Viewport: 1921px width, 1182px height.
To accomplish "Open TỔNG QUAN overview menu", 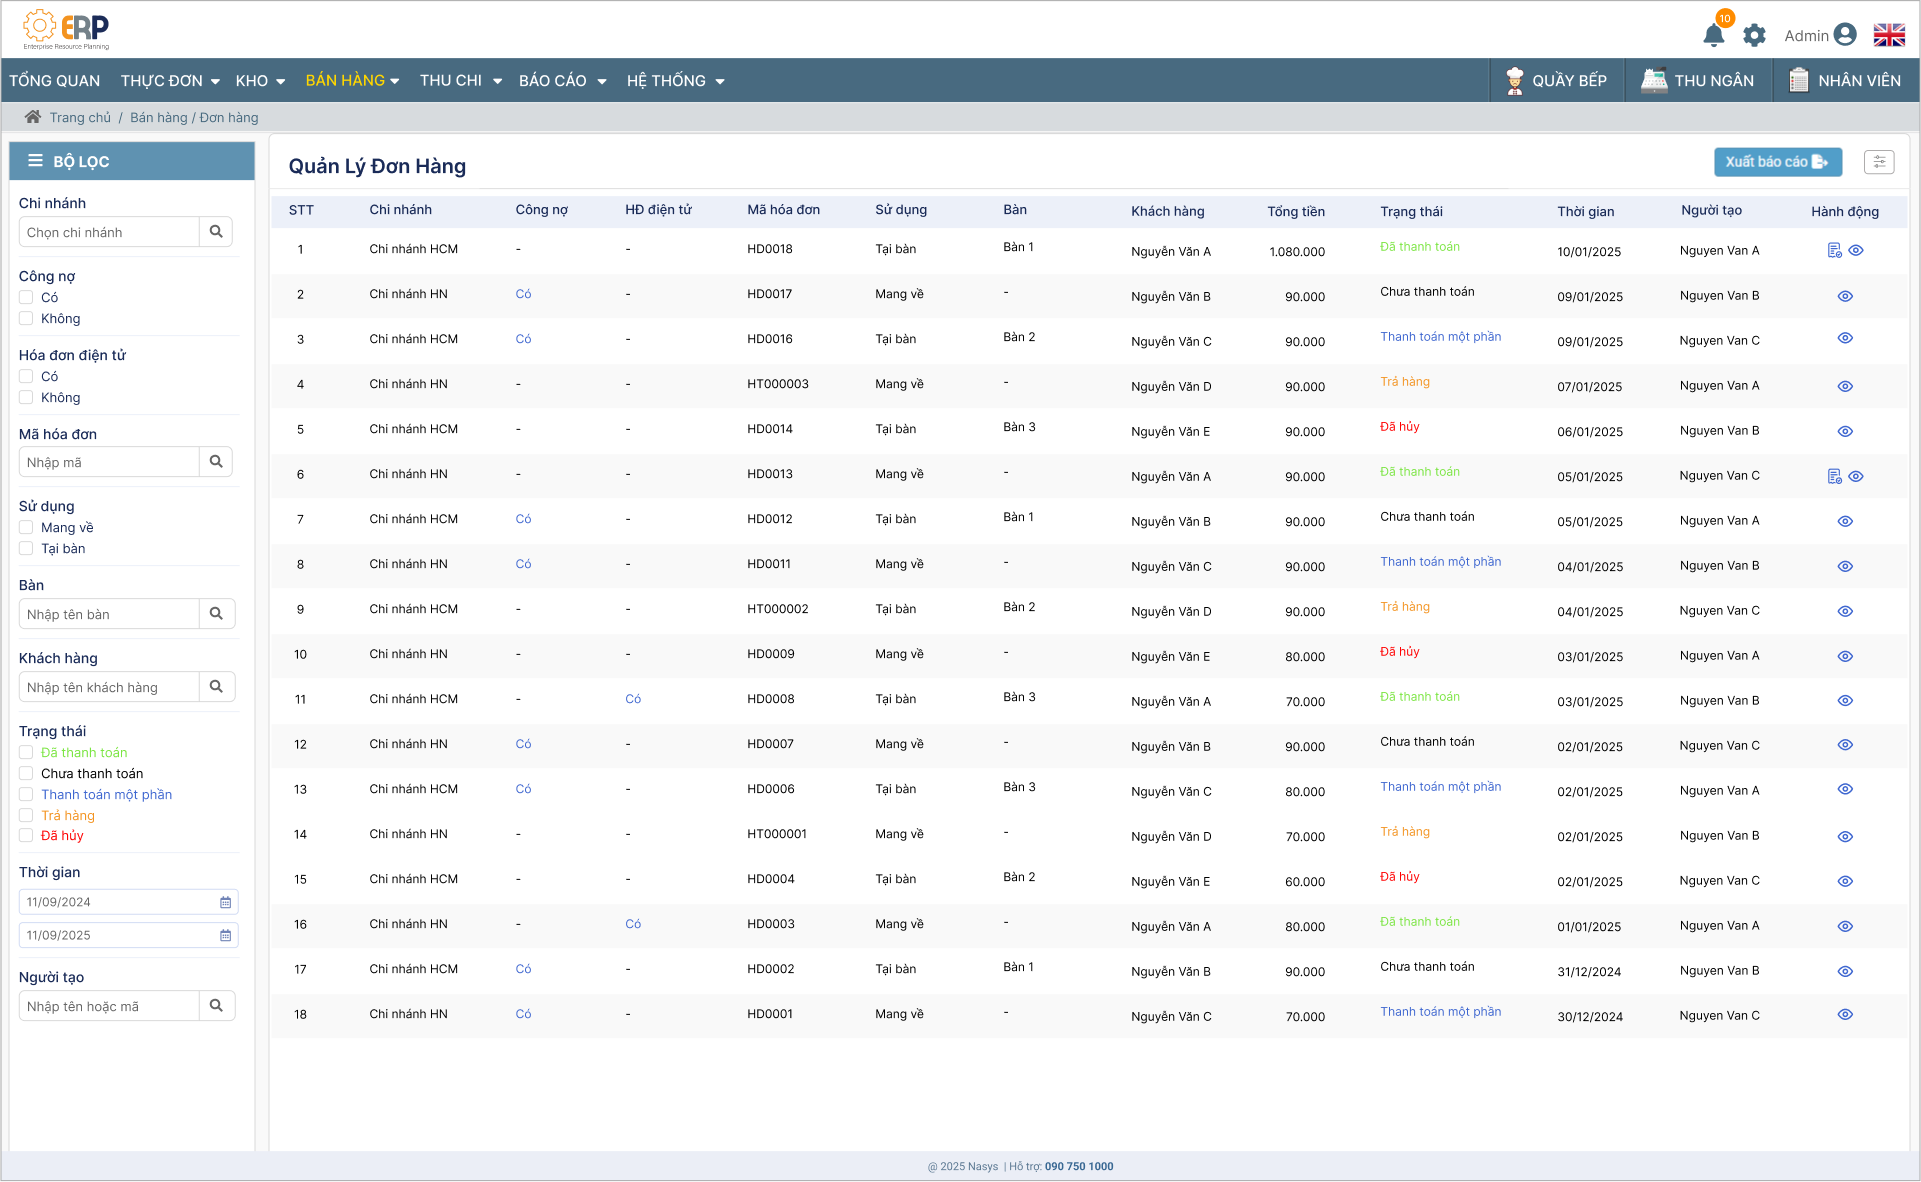I will [x=55, y=81].
